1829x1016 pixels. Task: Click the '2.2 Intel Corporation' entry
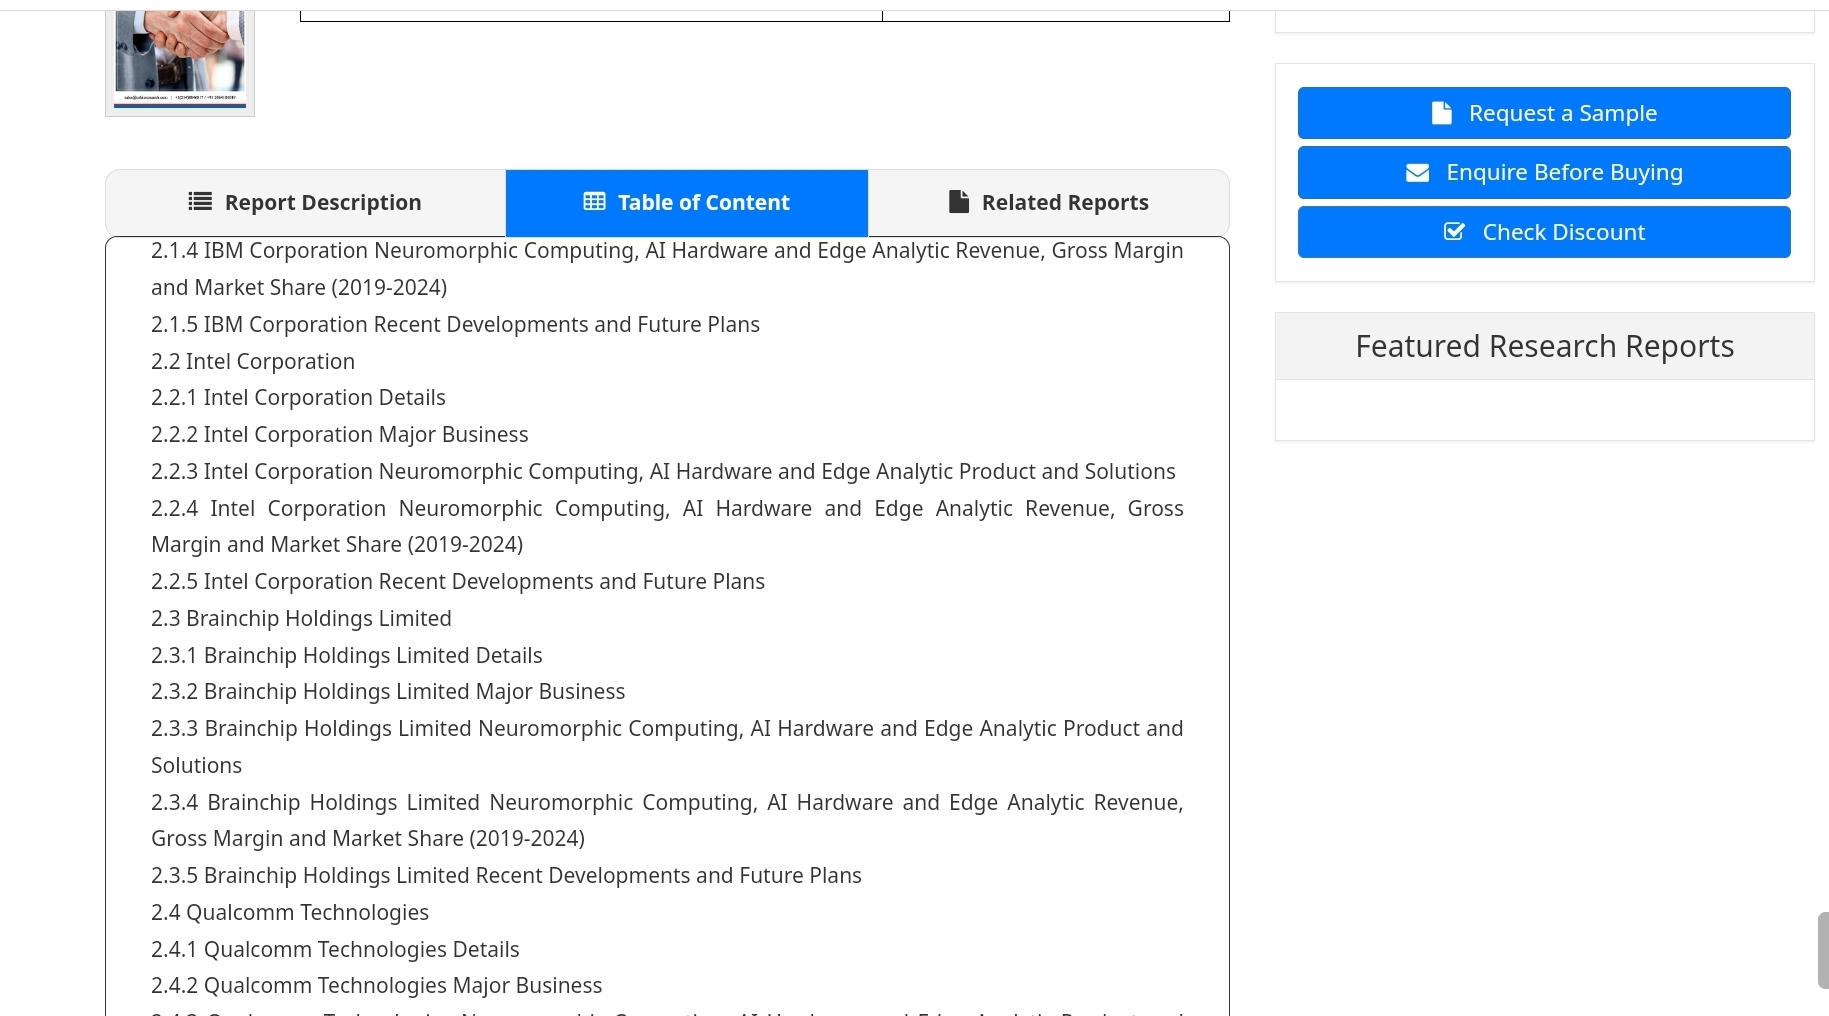click(253, 361)
